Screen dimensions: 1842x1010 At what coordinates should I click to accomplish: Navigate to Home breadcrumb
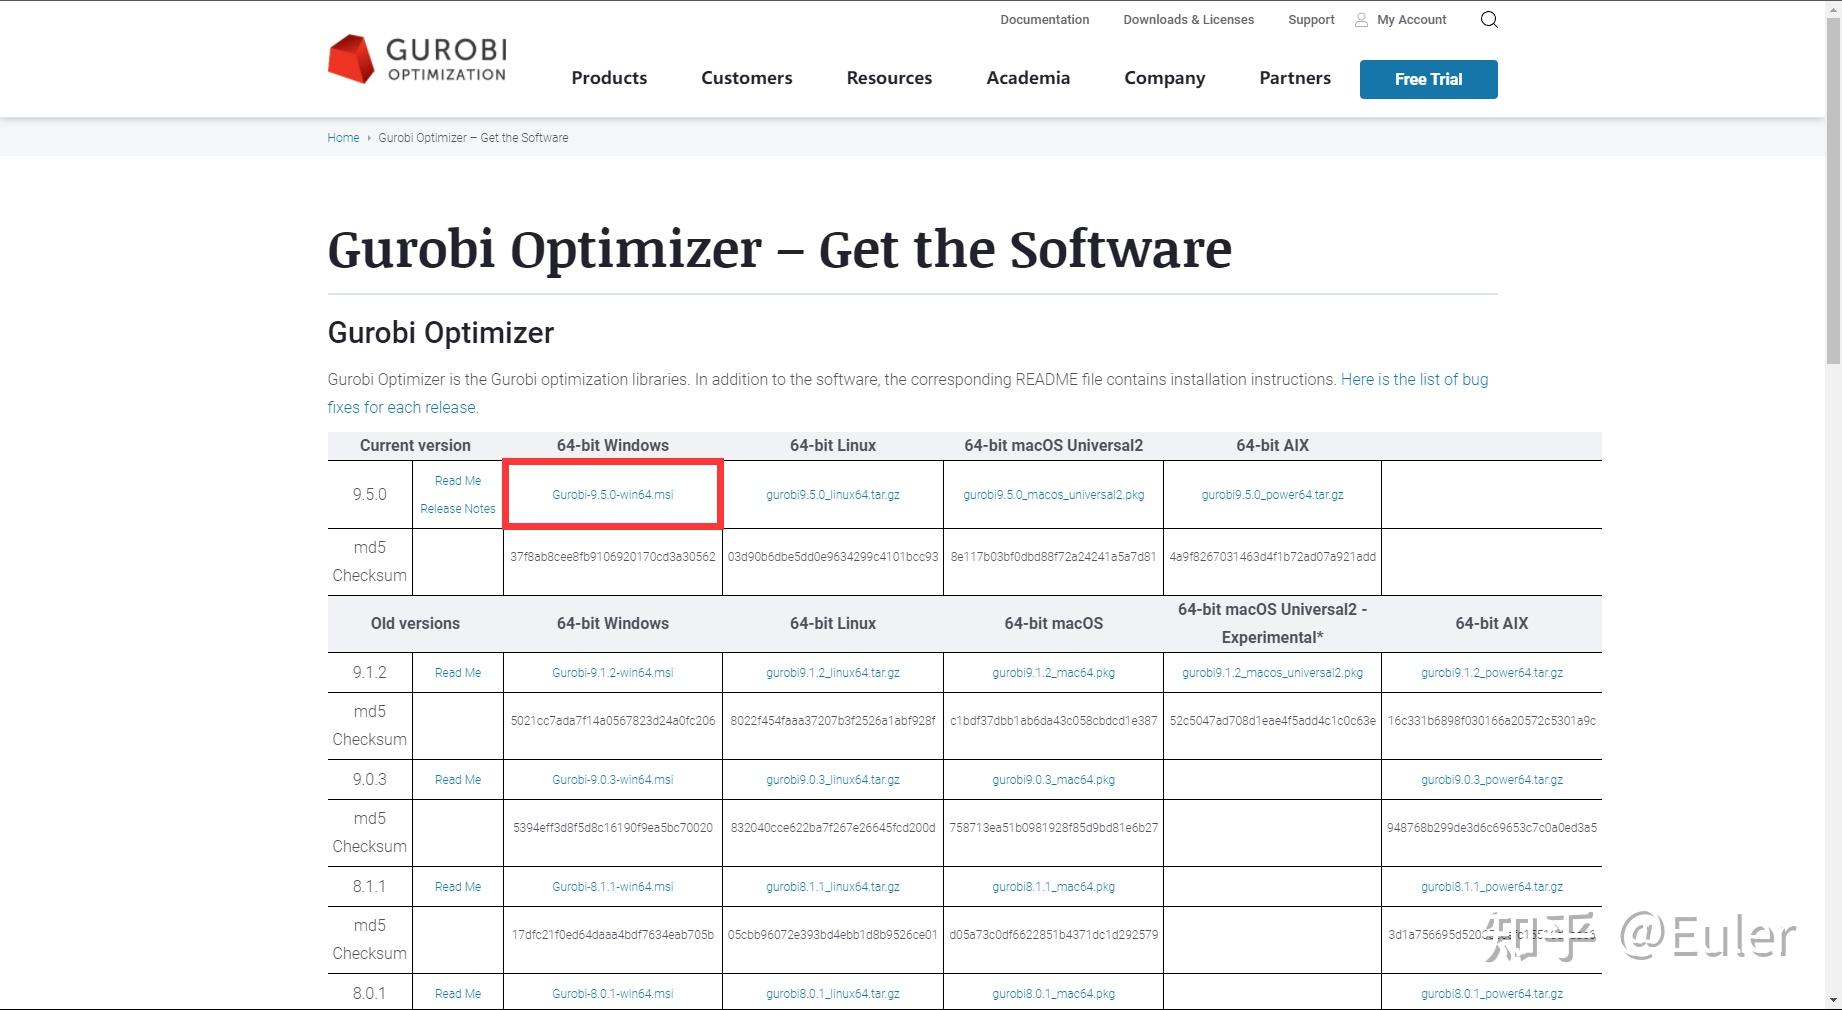tap(343, 138)
